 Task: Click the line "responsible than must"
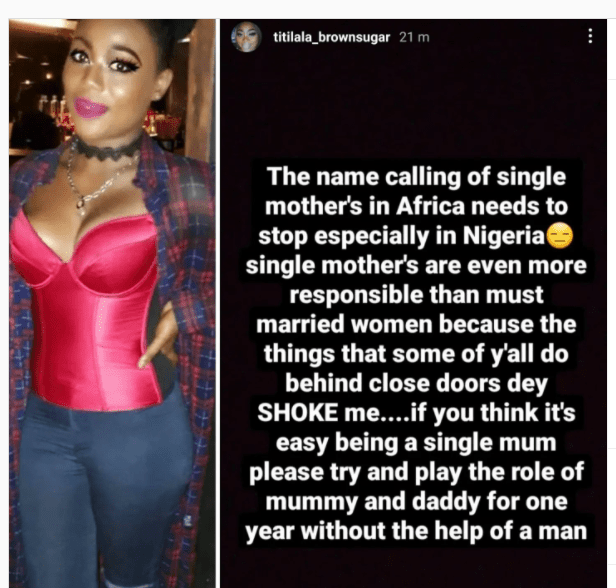click(416, 295)
